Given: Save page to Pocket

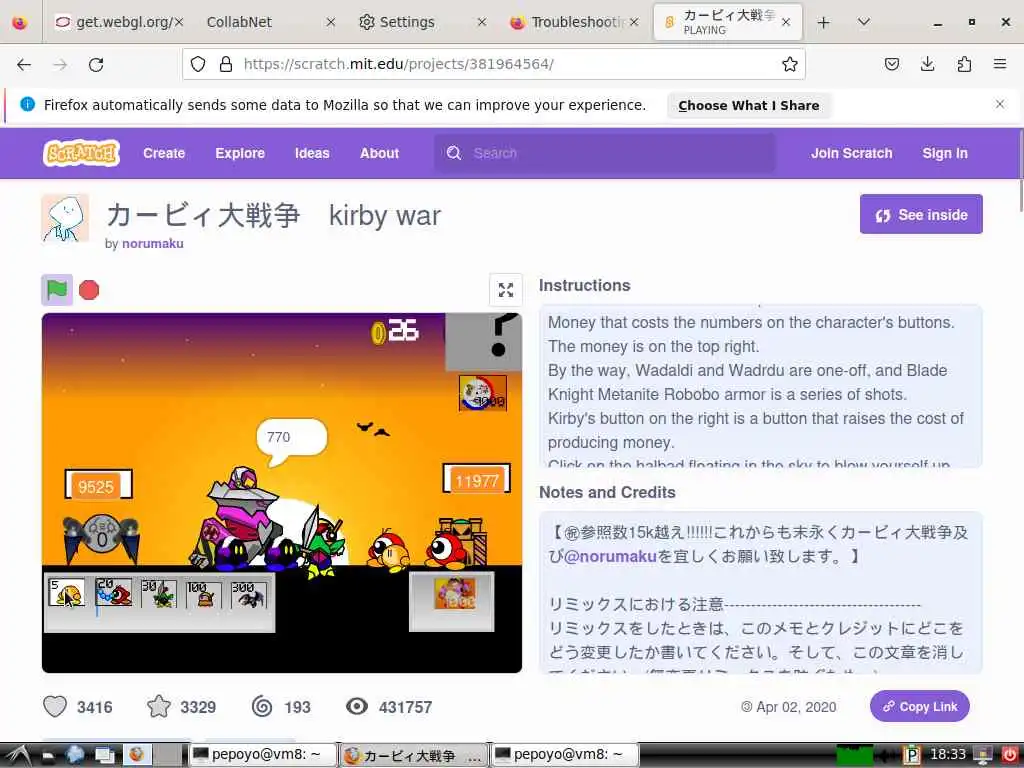Looking at the screenshot, I should coord(891,64).
